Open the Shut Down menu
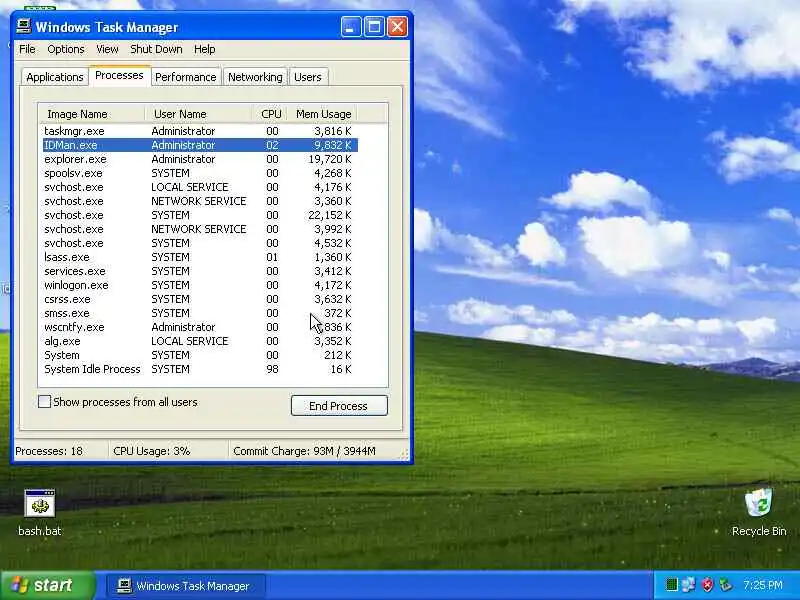The image size is (800, 600). [156, 49]
